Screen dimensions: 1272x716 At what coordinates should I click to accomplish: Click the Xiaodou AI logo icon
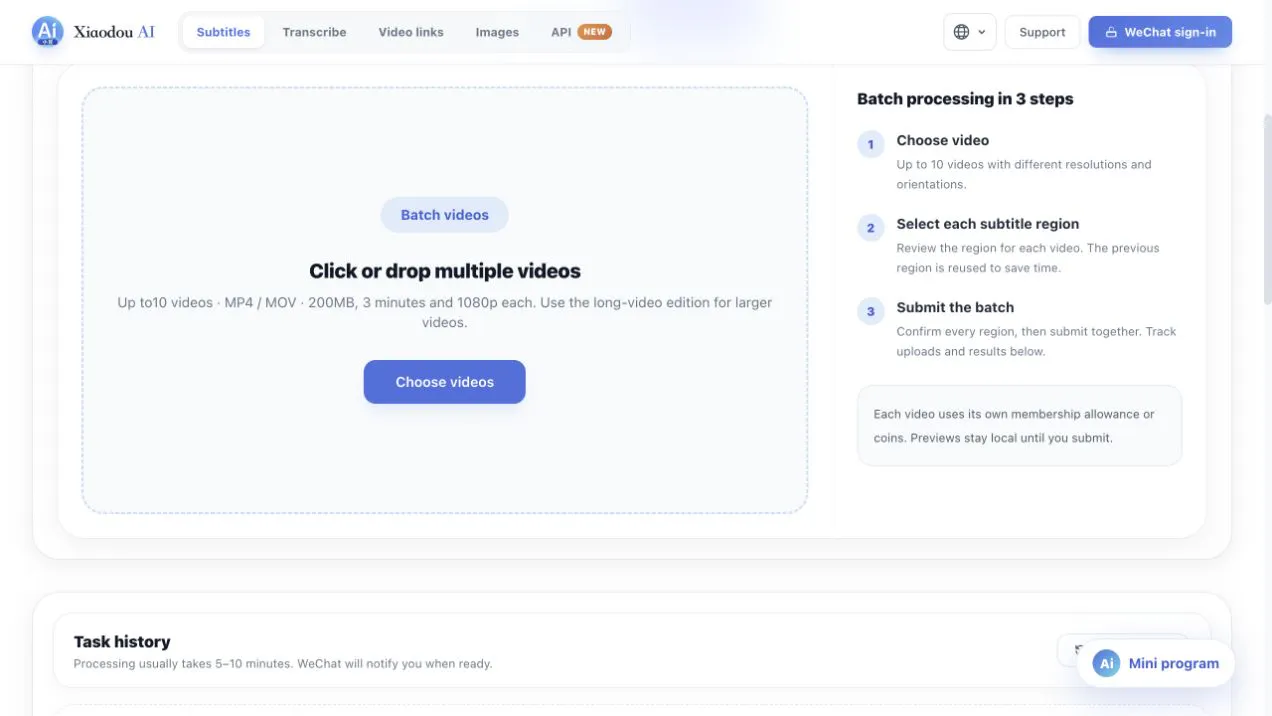(x=48, y=32)
